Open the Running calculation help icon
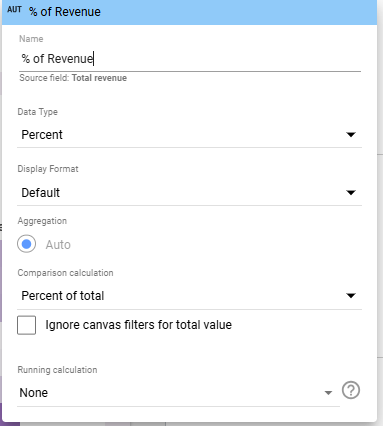This screenshot has height=426, width=383. point(351,390)
